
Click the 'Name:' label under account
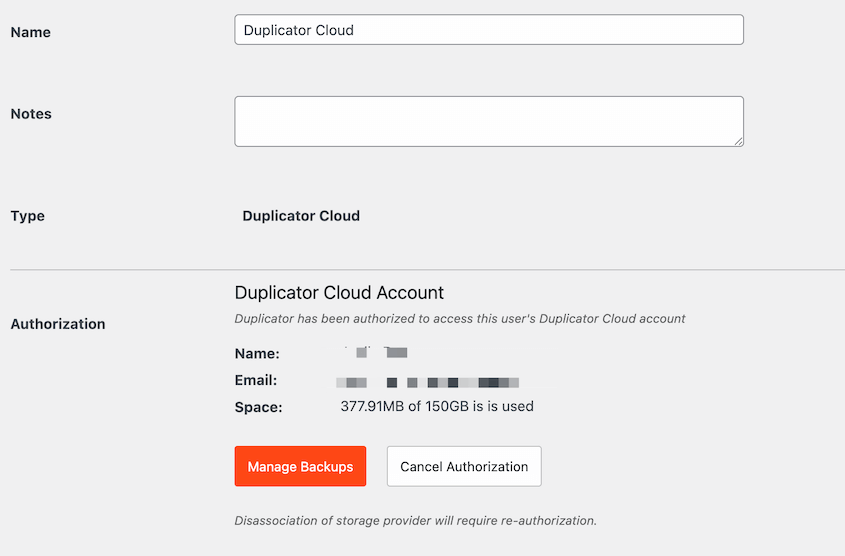tap(257, 353)
